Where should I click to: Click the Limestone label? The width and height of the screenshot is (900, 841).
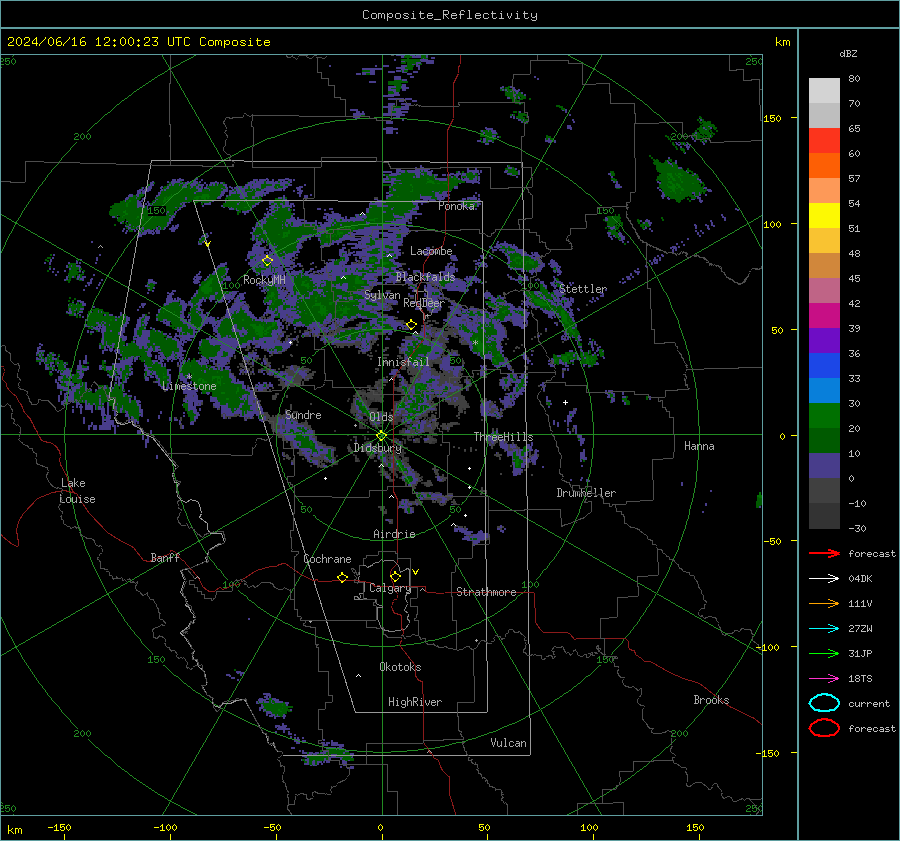coord(189,386)
